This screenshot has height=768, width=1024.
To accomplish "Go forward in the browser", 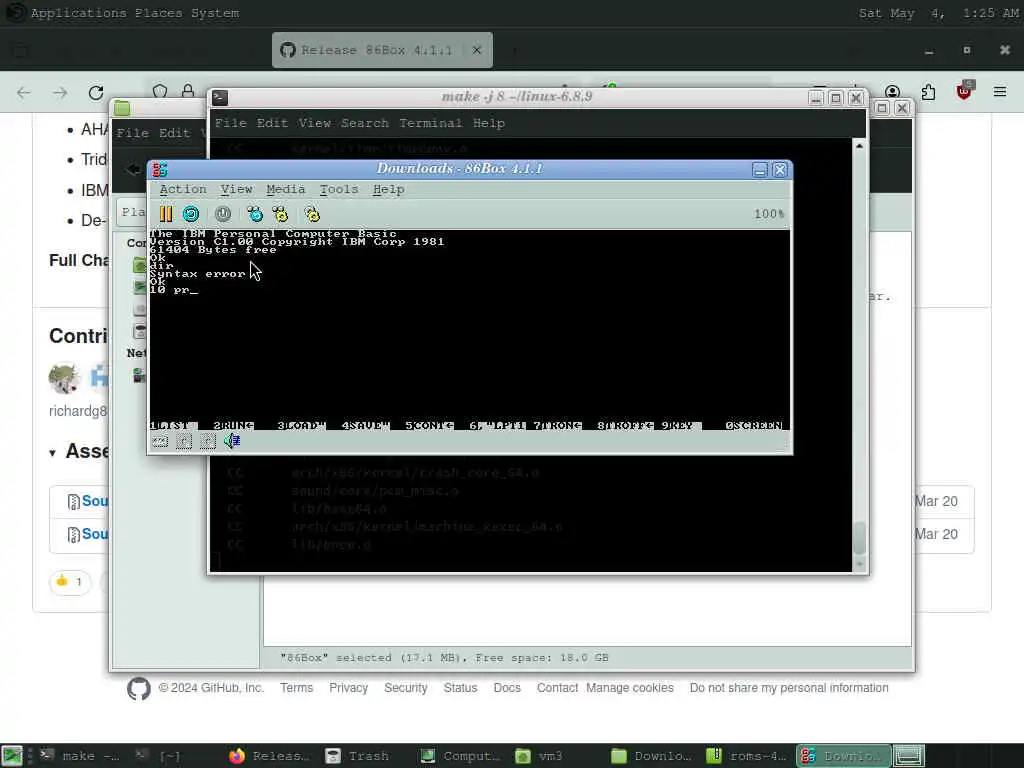I will (x=60, y=93).
